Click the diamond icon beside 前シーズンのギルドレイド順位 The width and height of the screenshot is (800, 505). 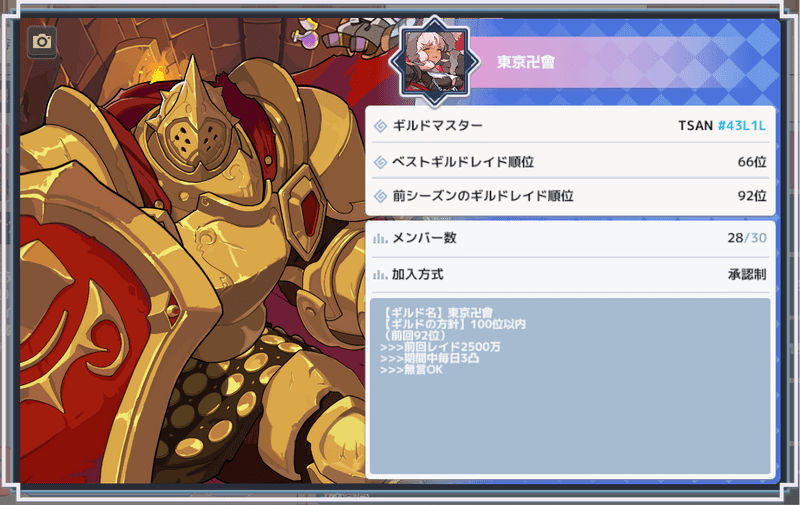381,196
